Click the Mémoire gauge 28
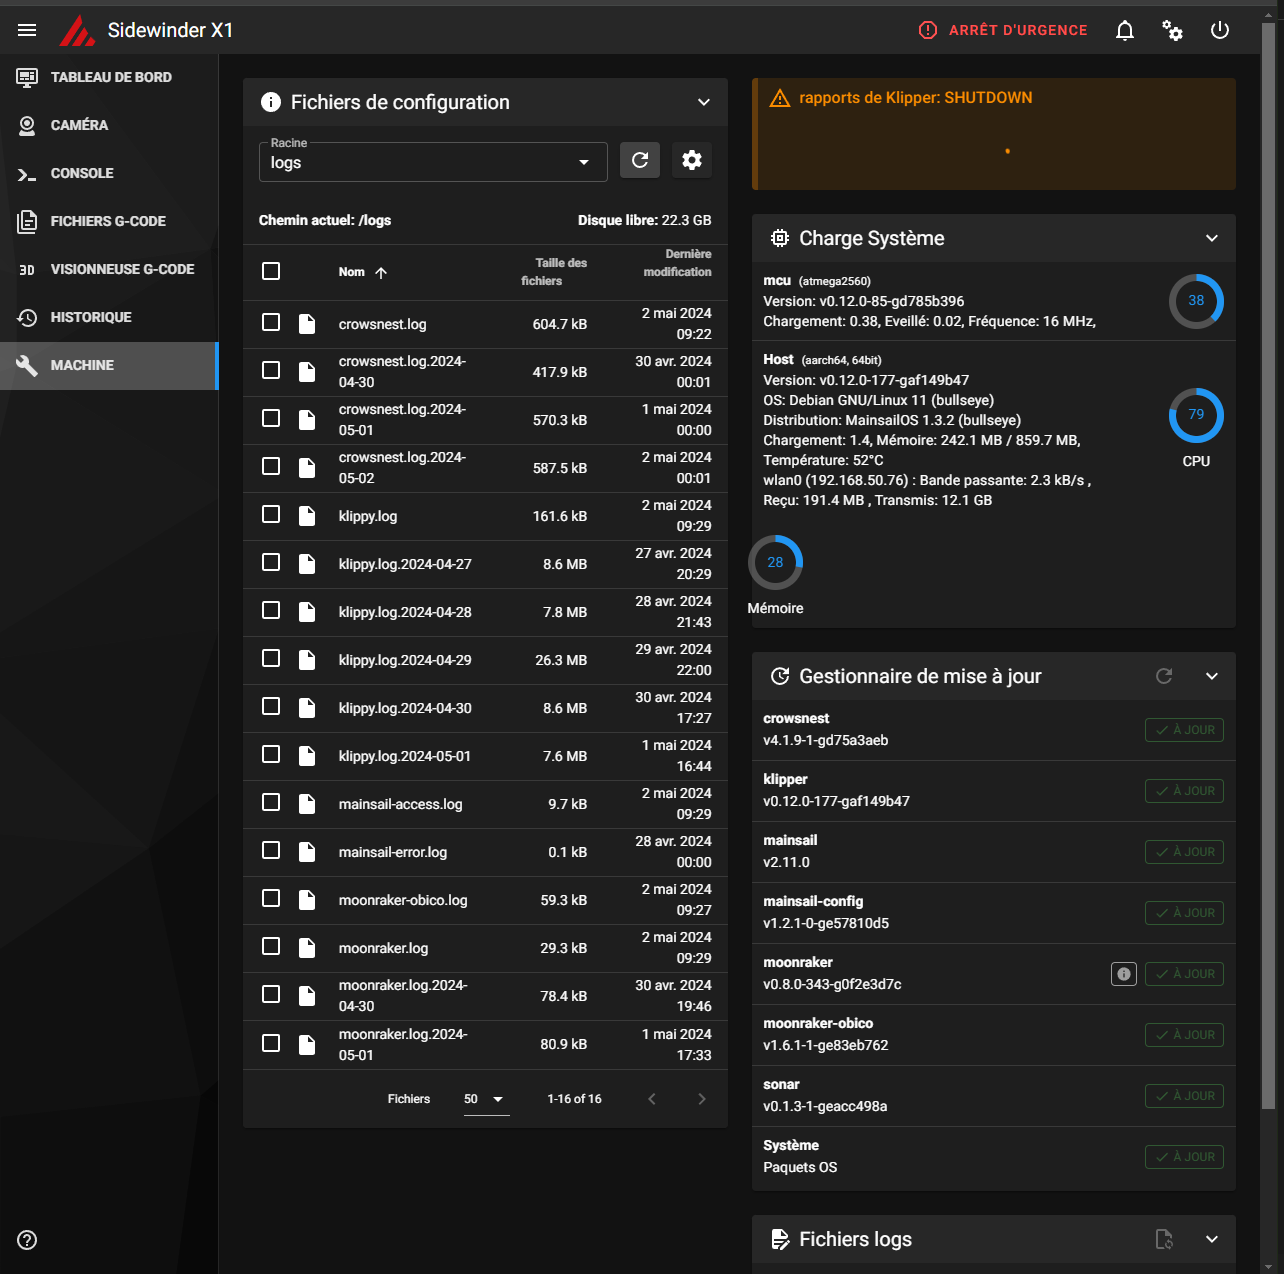 [776, 562]
